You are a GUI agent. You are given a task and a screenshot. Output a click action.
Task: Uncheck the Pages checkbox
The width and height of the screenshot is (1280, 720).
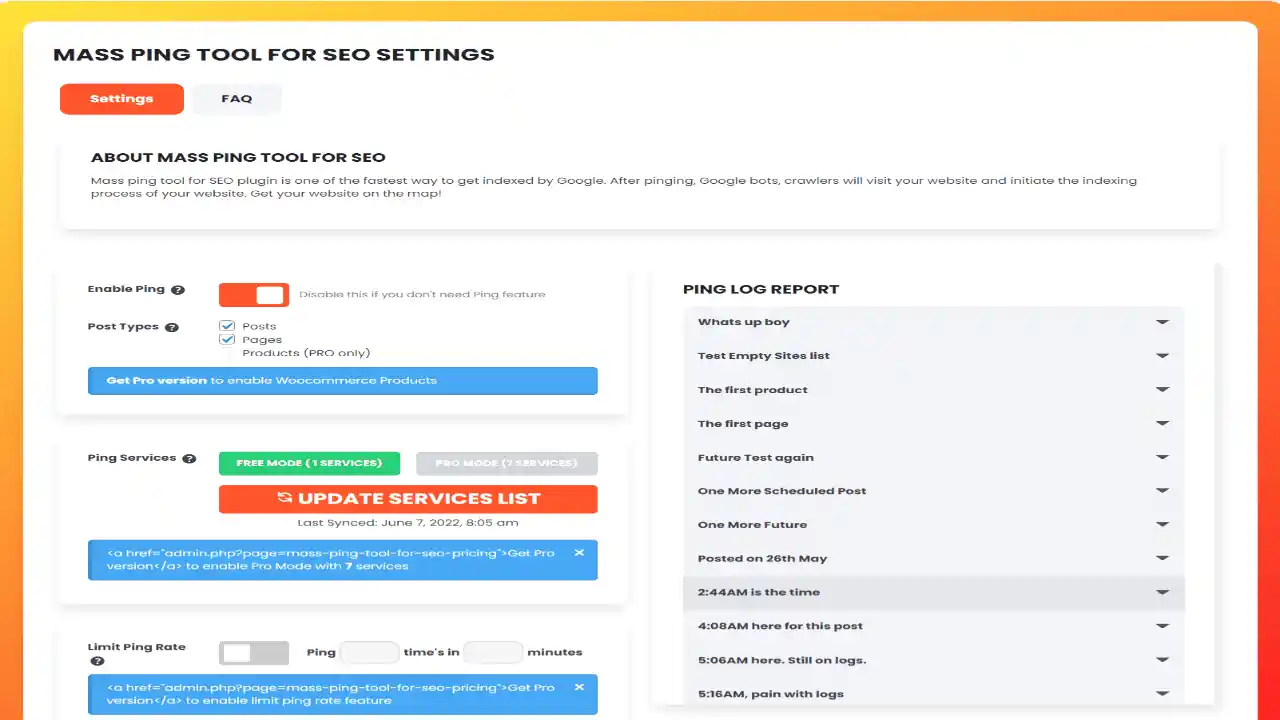[x=227, y=339]
